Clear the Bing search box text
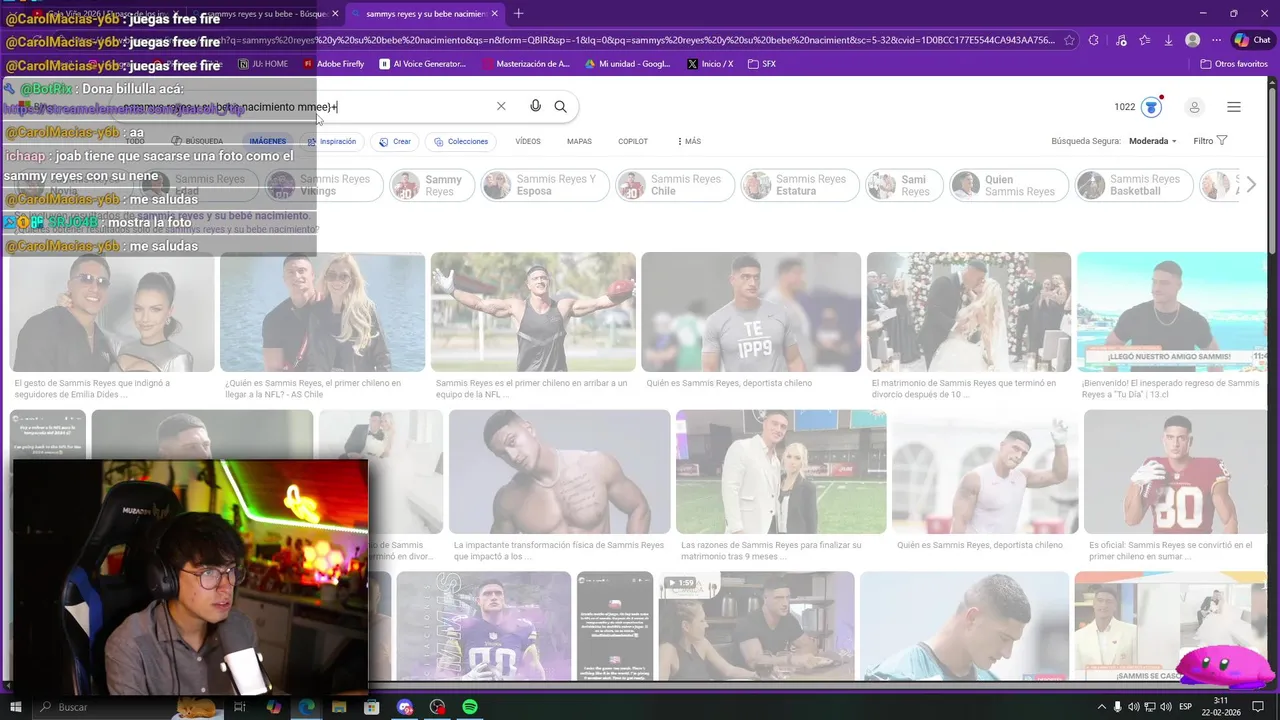1280x720 pixels. (501, 106)
